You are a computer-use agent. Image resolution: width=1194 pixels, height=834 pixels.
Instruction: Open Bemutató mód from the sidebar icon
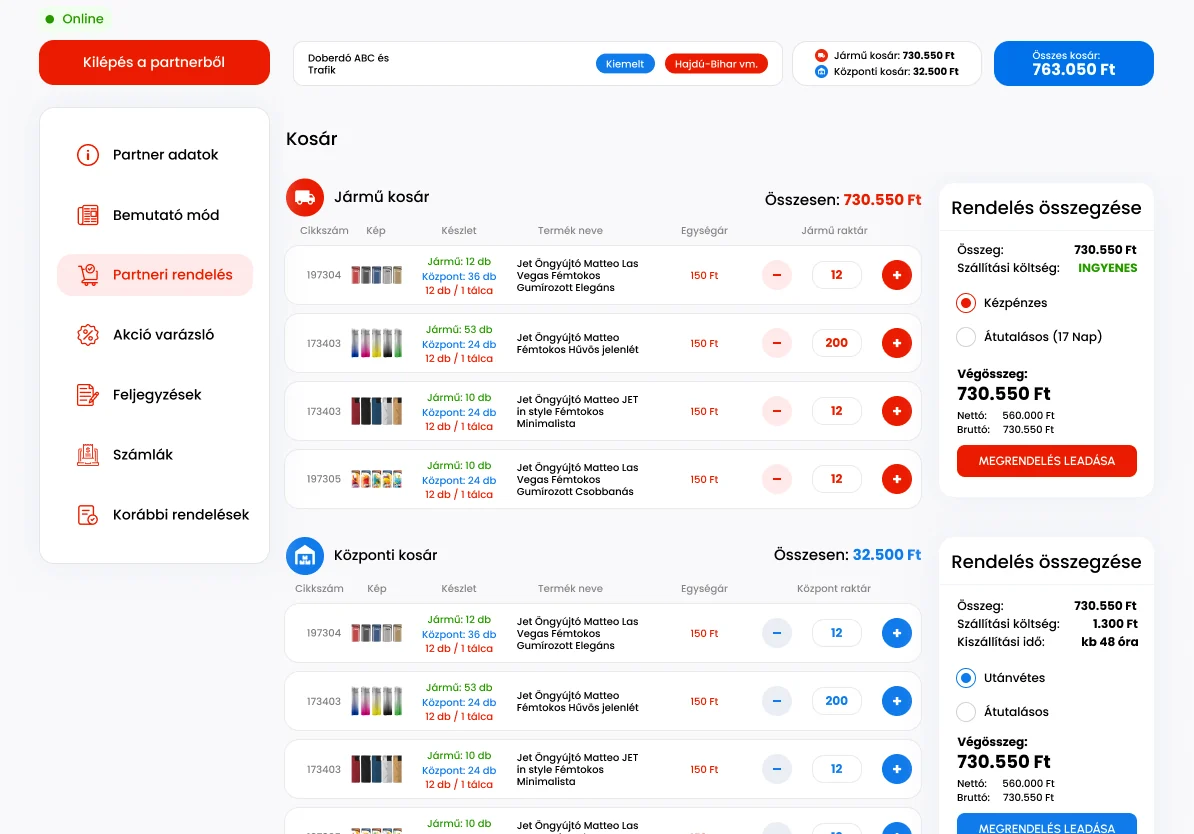88,215
